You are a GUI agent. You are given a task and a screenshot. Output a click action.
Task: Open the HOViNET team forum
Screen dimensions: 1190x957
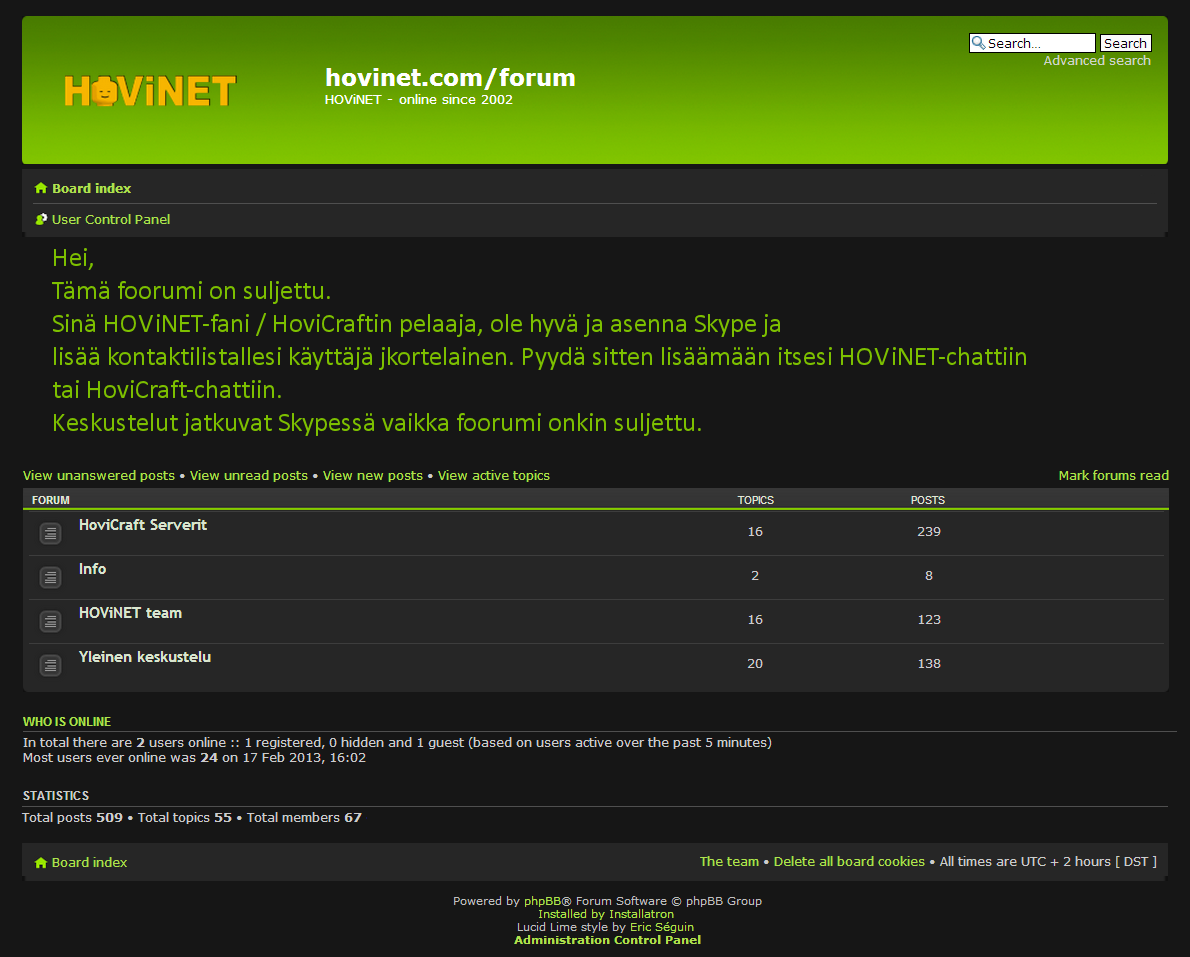(x=131, y=613)
